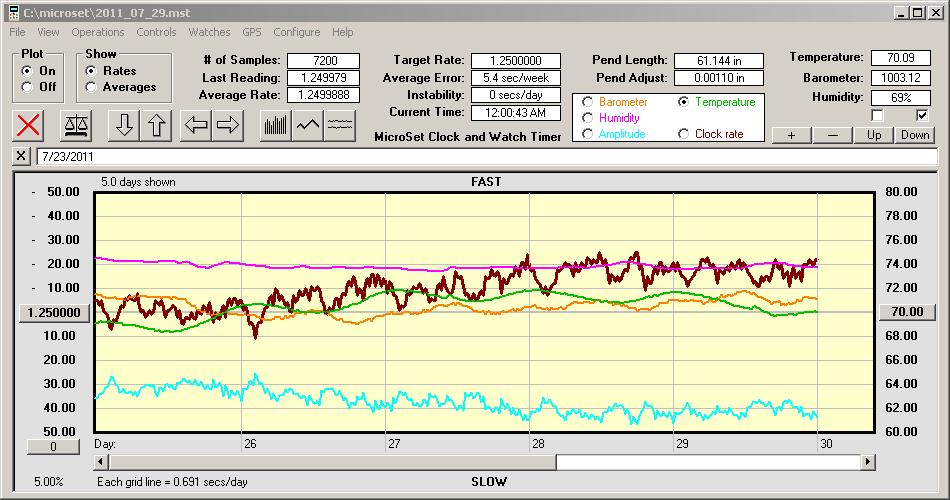Tick the unchecked box under Humidity
950x500 pixels.
877,115
